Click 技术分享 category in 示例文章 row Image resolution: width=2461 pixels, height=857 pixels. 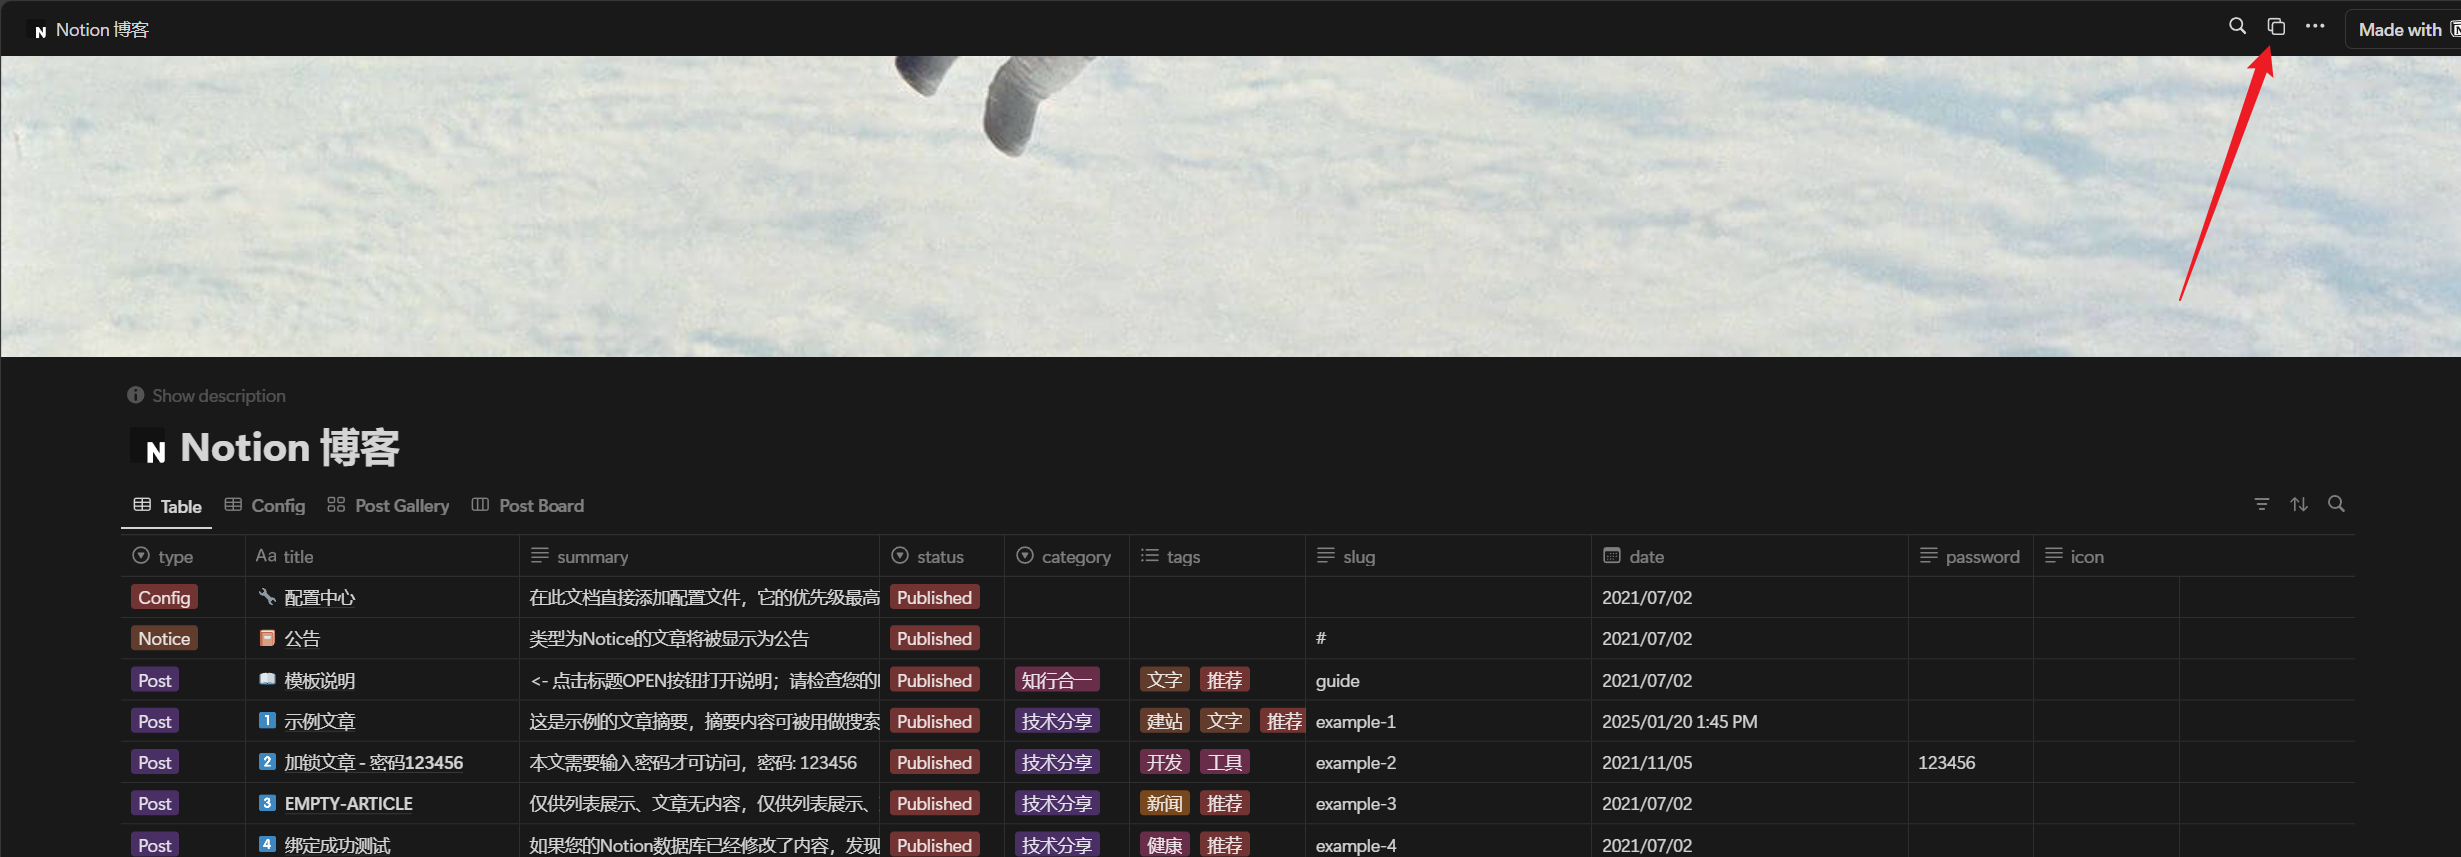[x=1057, y=721]
